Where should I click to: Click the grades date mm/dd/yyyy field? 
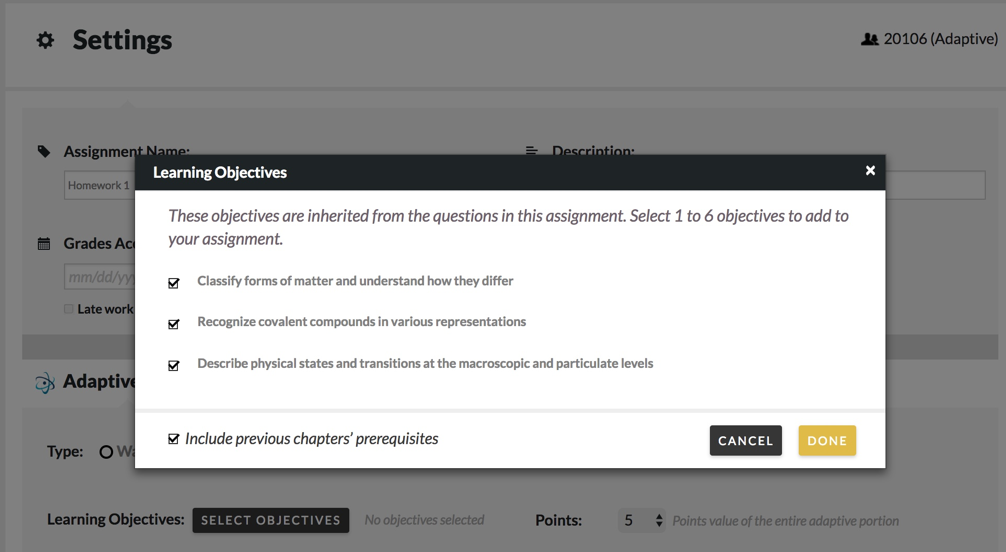coord(99,277)
